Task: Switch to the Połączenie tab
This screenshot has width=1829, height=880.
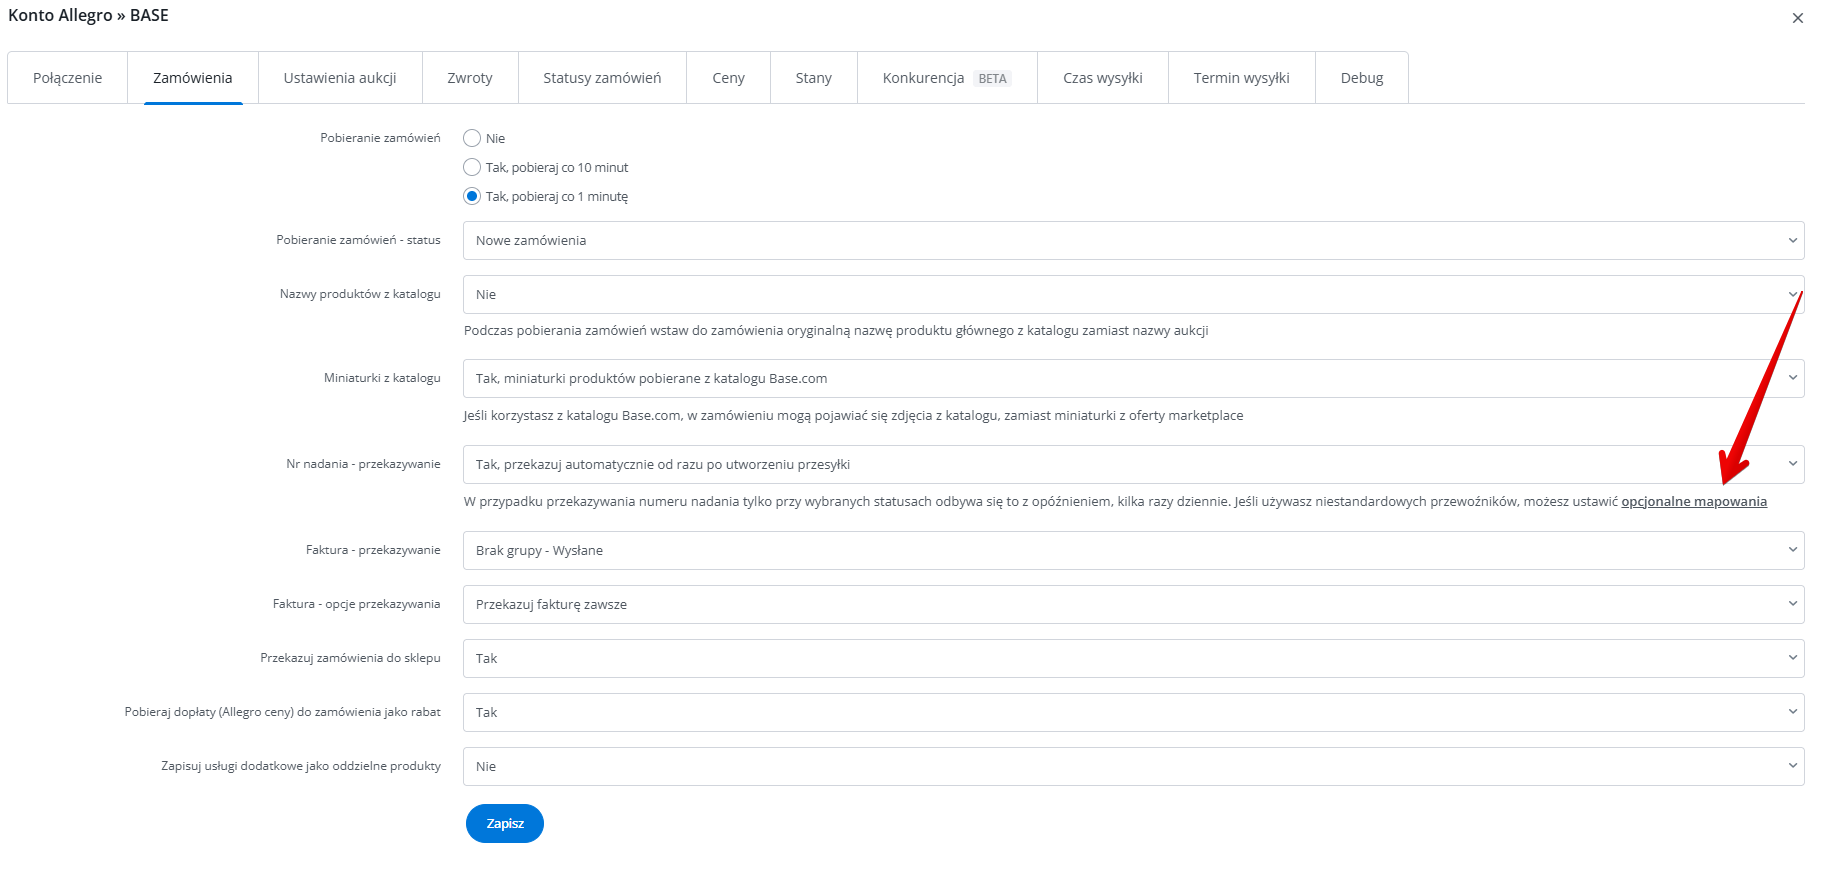Action: coord(67,78)
